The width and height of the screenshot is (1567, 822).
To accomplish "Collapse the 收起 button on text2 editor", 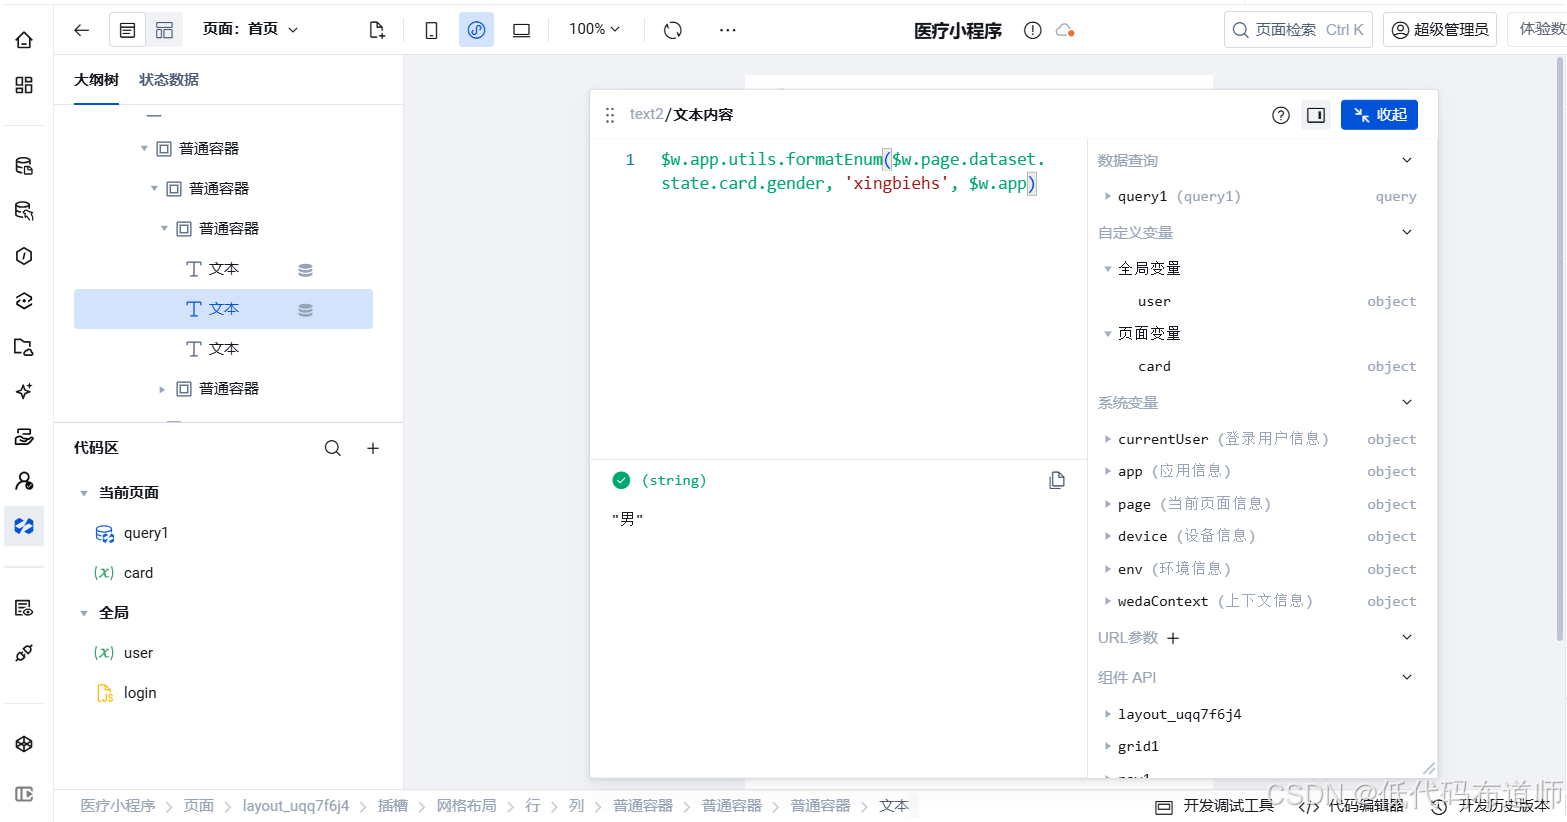I will [1379, 114].
